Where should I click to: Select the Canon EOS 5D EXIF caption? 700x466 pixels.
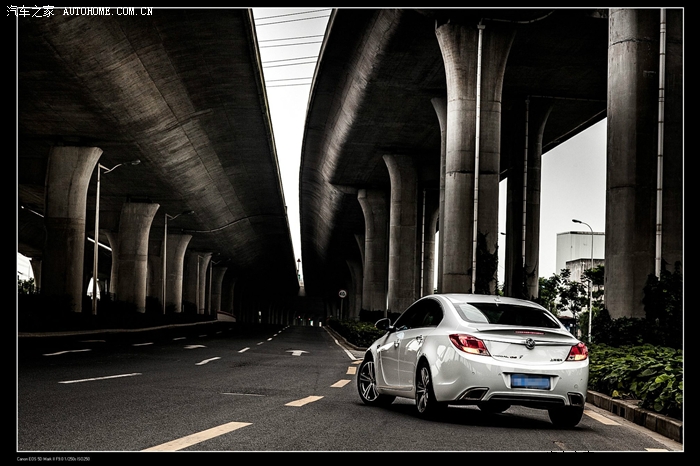(53, 459)
